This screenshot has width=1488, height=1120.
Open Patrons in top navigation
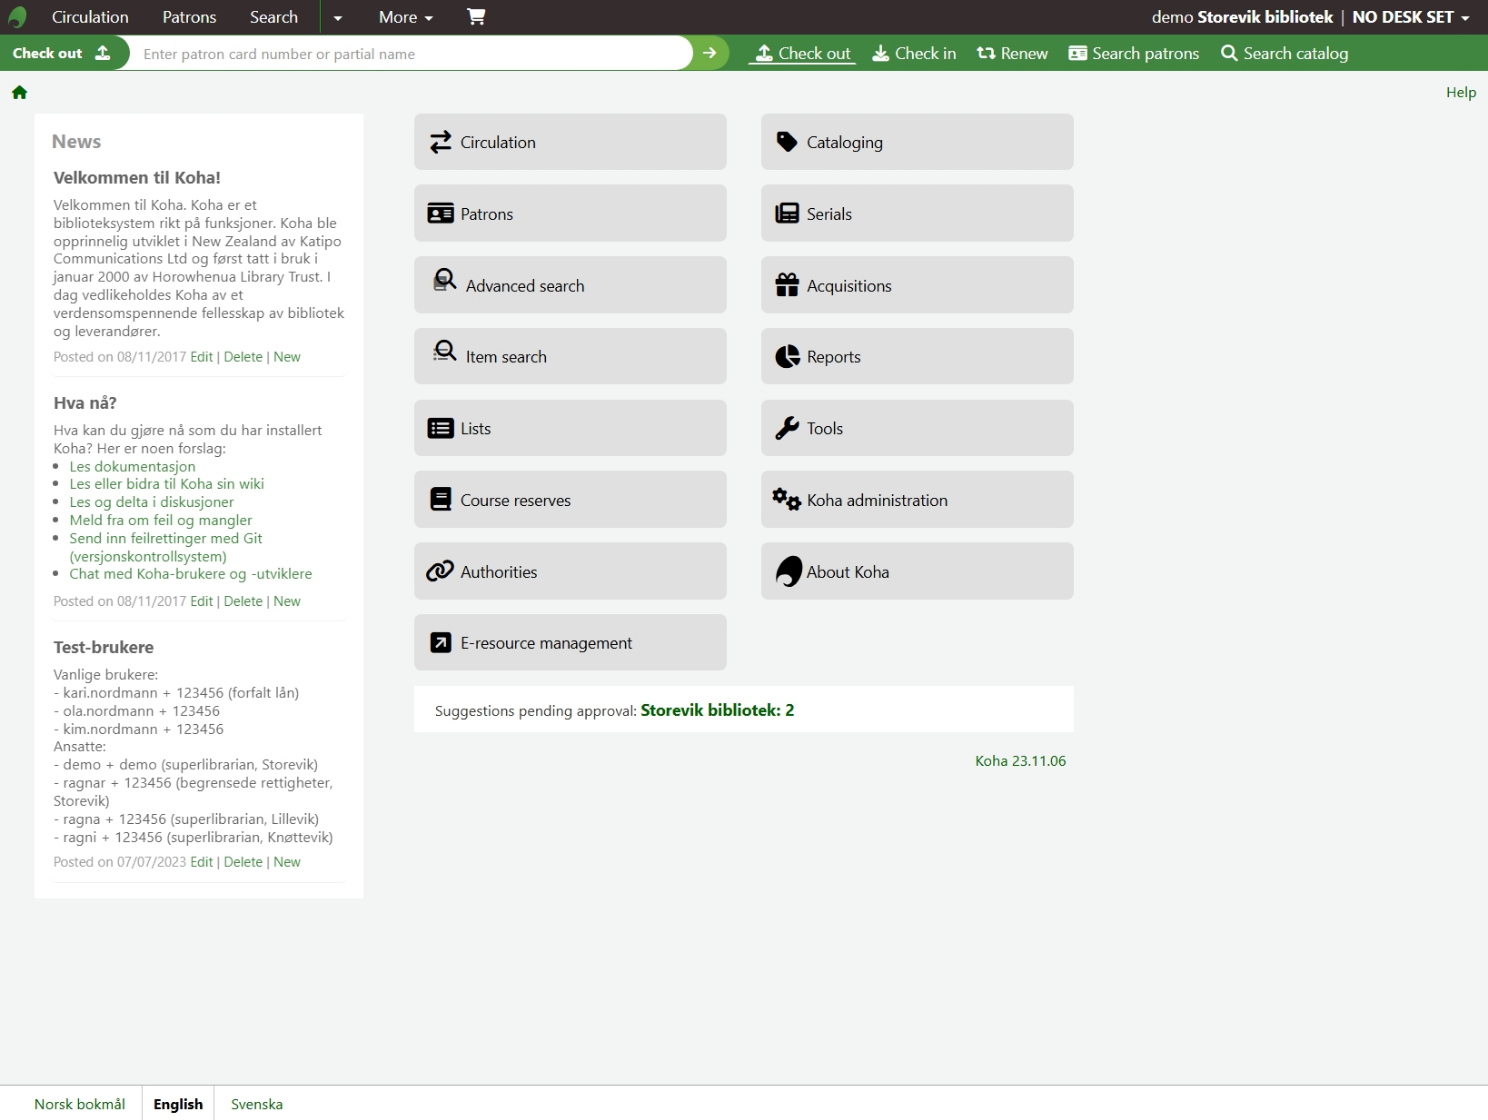[189, 17]
